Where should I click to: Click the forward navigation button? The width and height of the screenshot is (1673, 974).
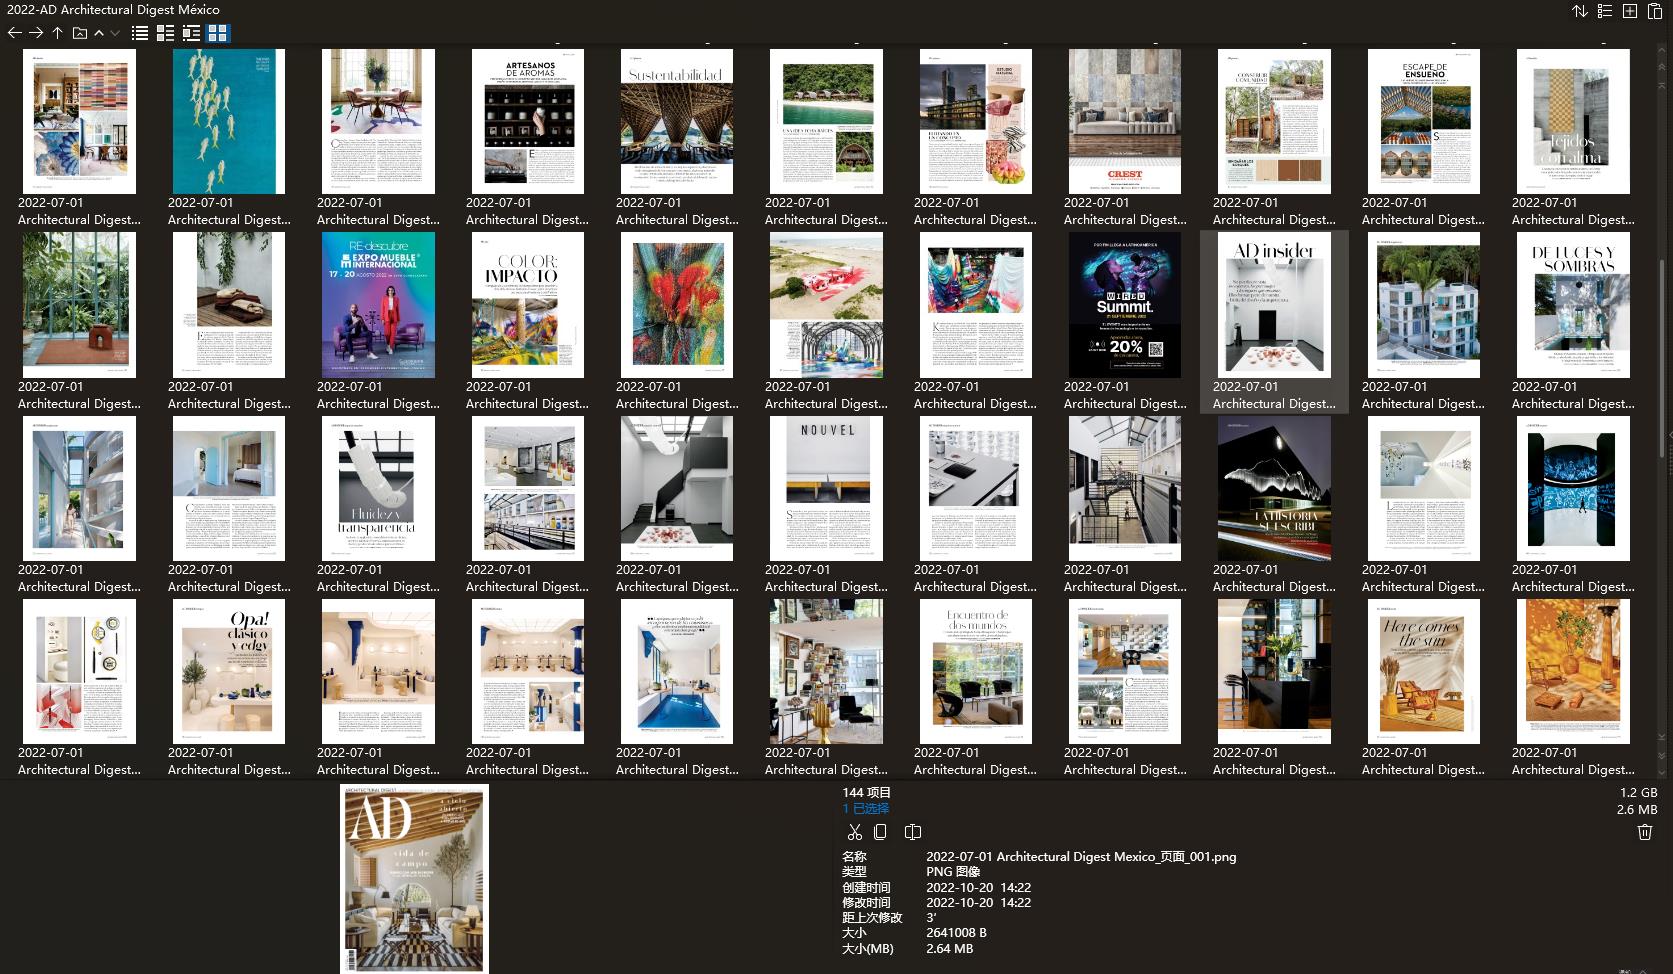(x=36, y=33)
